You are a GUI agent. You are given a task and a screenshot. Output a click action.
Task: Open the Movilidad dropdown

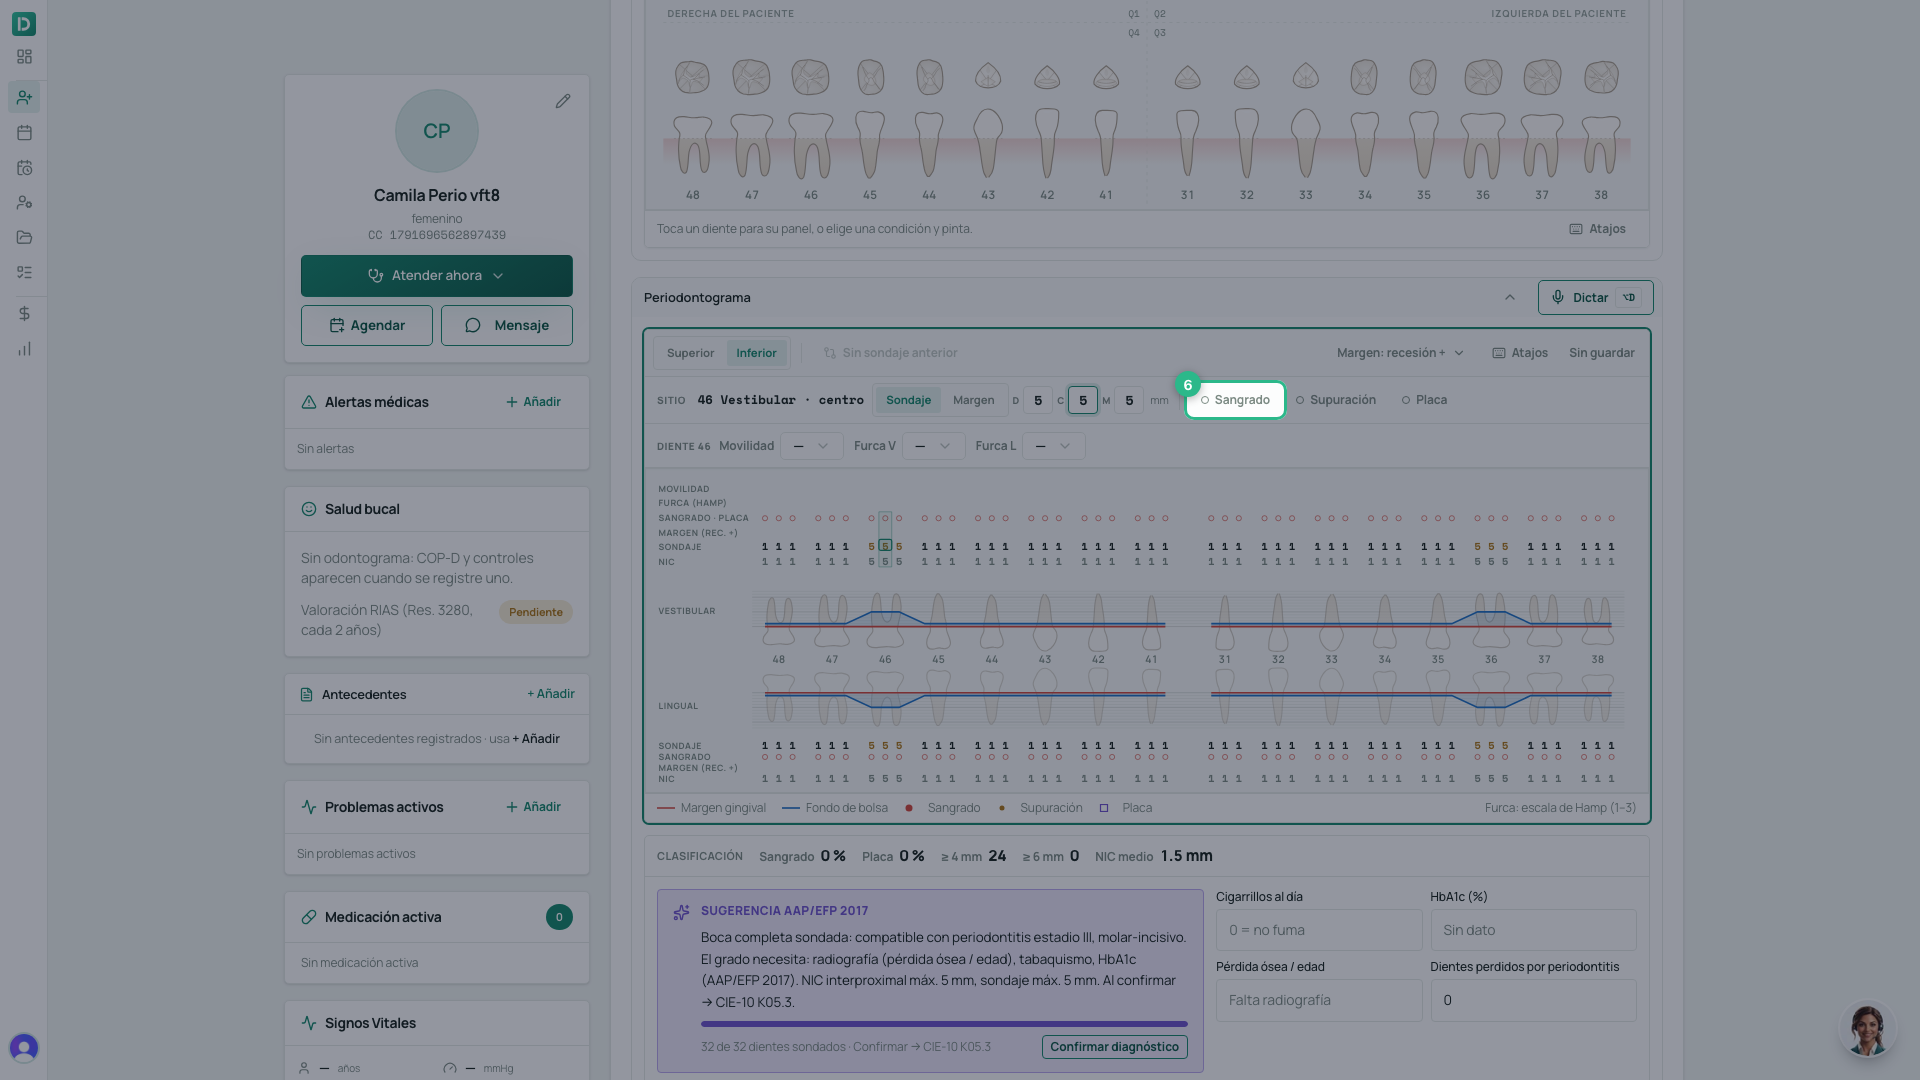811,446
